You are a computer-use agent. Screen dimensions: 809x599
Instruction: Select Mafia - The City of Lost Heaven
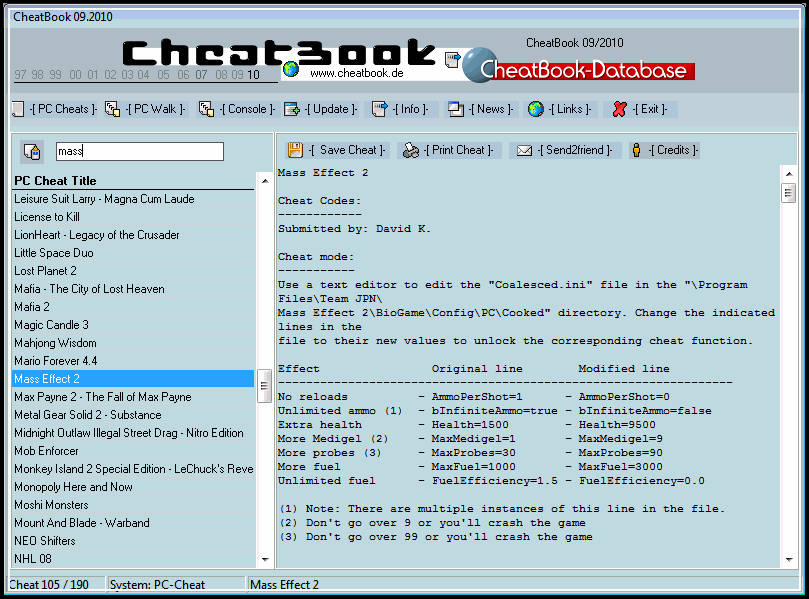click(x=133, y=289)
